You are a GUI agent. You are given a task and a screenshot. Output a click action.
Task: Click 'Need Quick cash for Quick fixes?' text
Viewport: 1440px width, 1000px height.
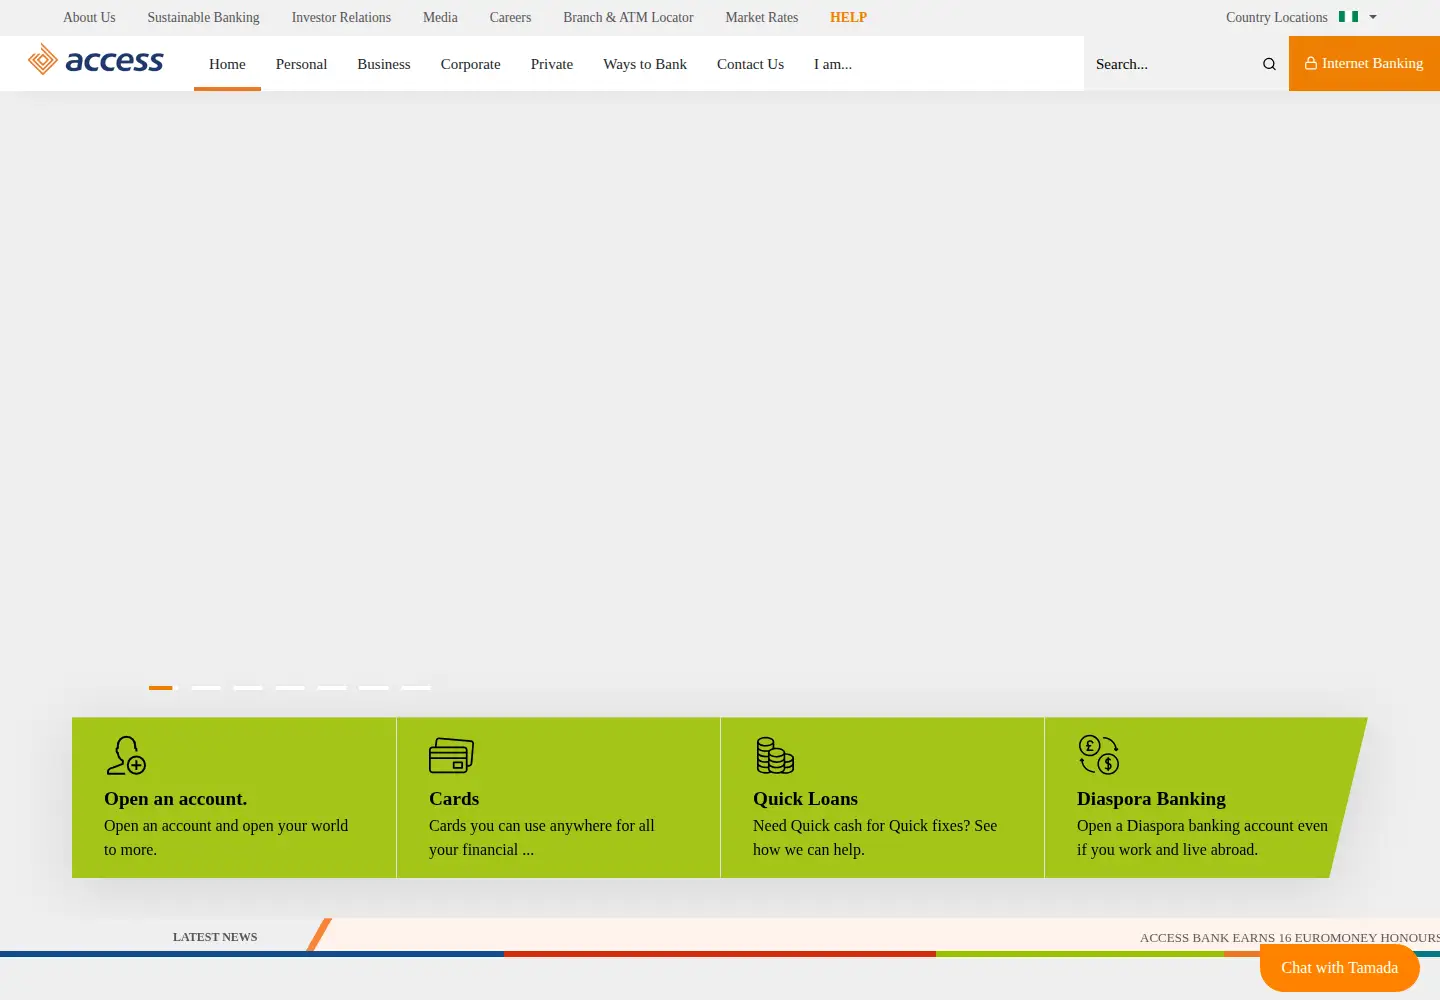[x=861, y=826]
